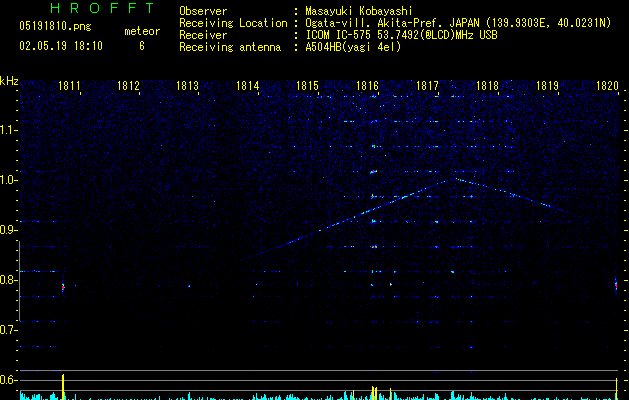Click the 1815 time axis label
Image resolution: width=629 pixels, height=400 pixels.
point(307,86)
